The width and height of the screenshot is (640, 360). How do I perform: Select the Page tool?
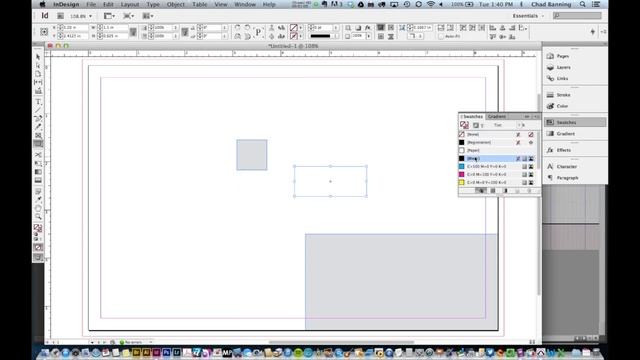pyautogui.click(x=38, y=74)
